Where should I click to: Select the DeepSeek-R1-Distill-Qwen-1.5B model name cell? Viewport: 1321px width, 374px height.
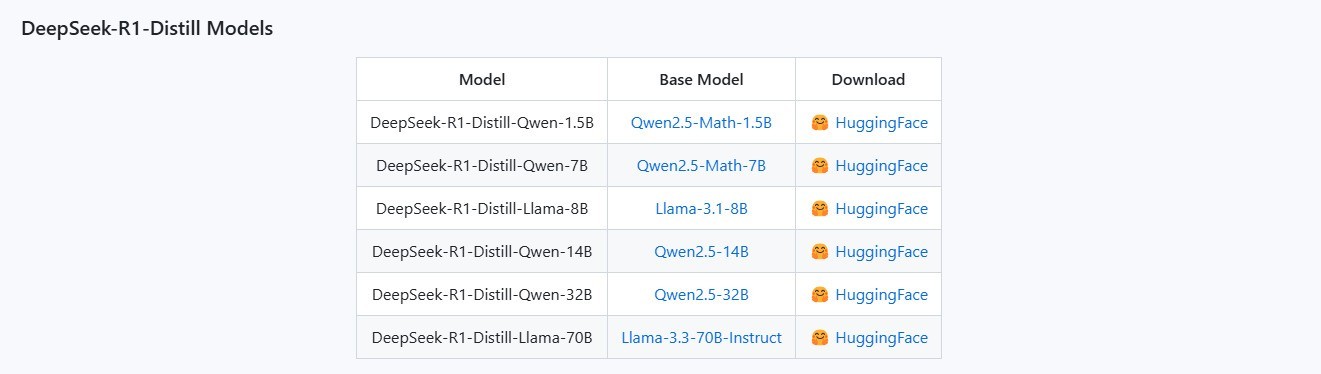[482, 123]
